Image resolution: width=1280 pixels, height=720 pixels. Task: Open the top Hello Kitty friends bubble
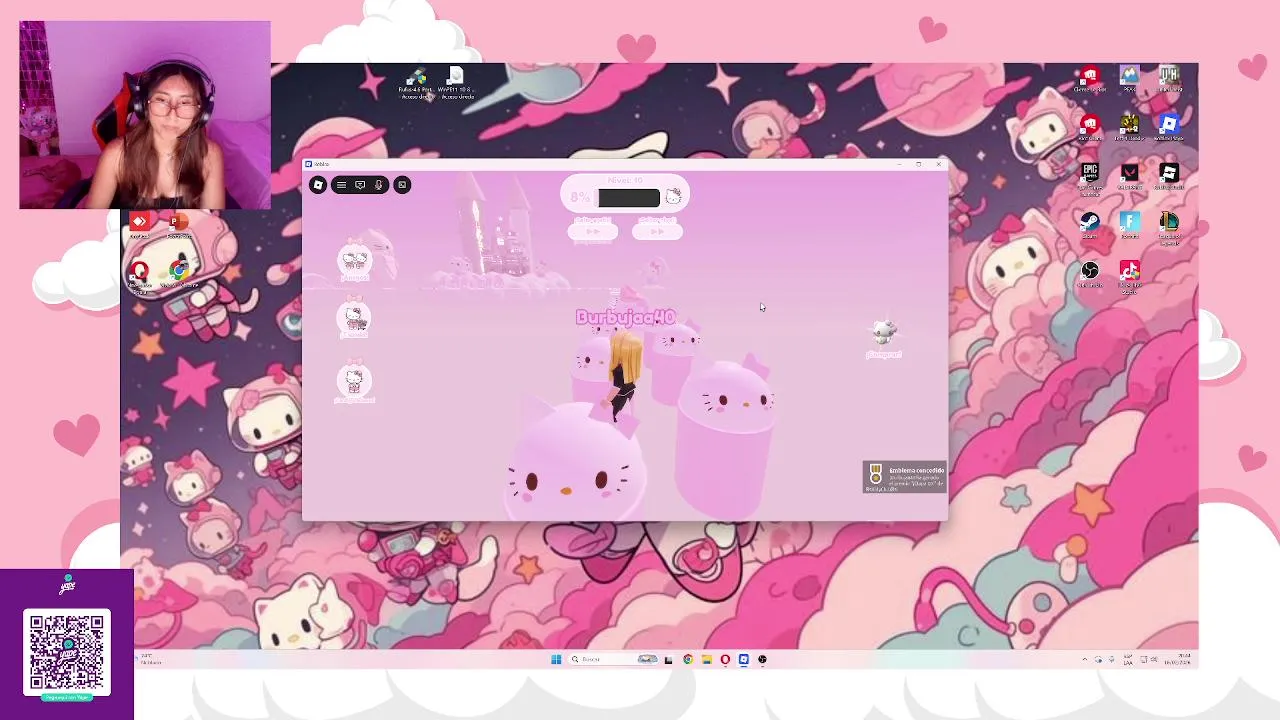pos(354,261)
